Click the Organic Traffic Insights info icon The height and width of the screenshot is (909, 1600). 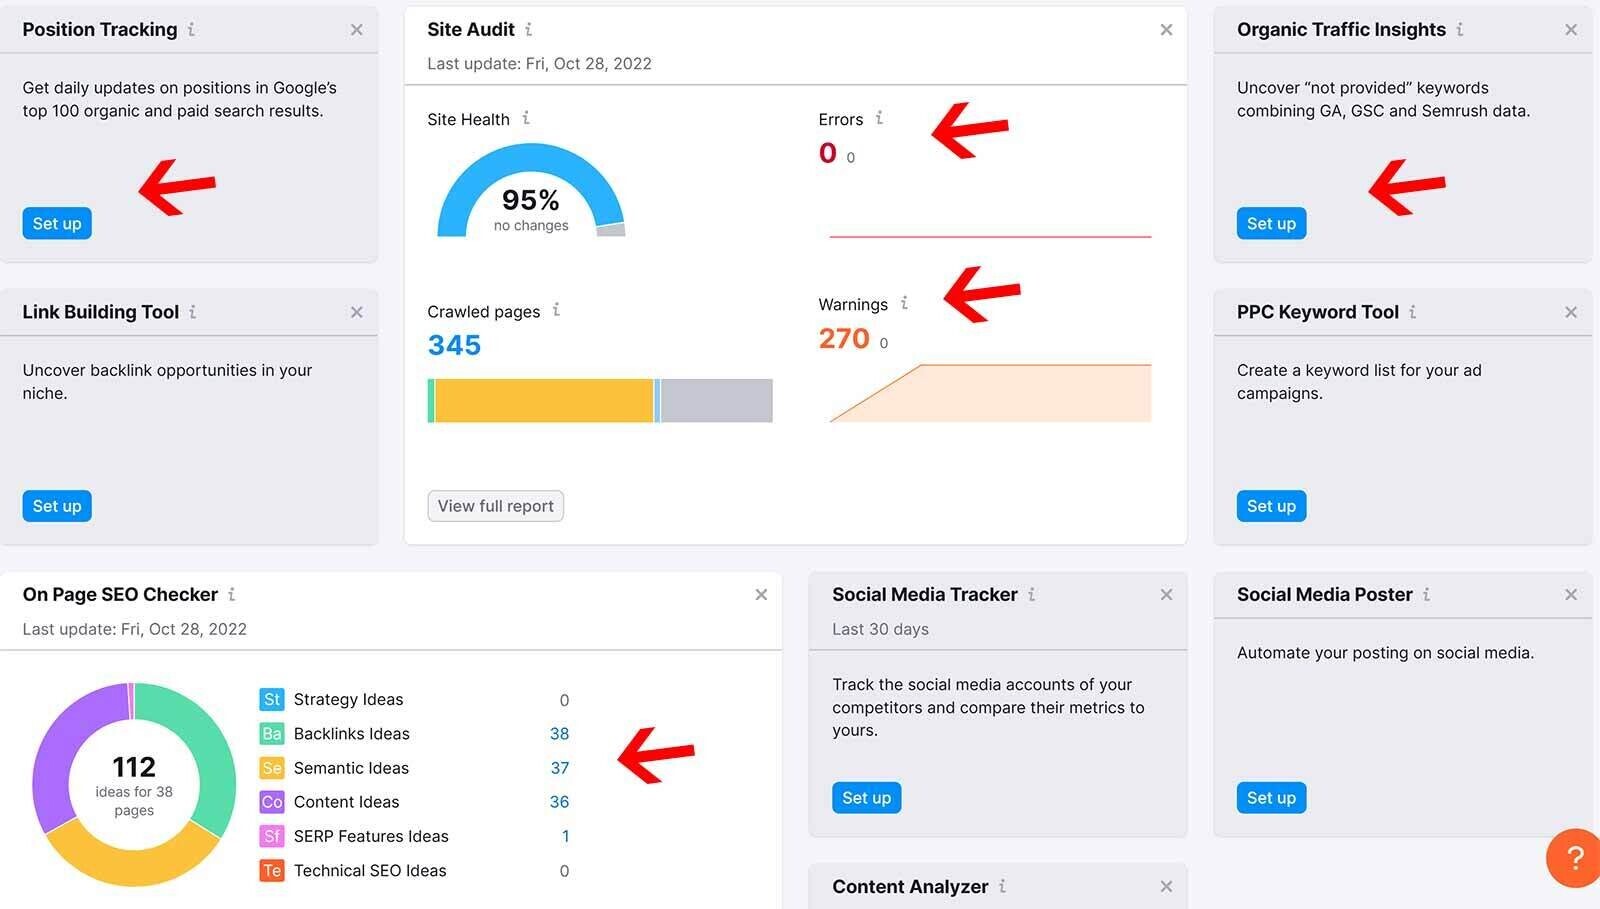pos(1460,30)
